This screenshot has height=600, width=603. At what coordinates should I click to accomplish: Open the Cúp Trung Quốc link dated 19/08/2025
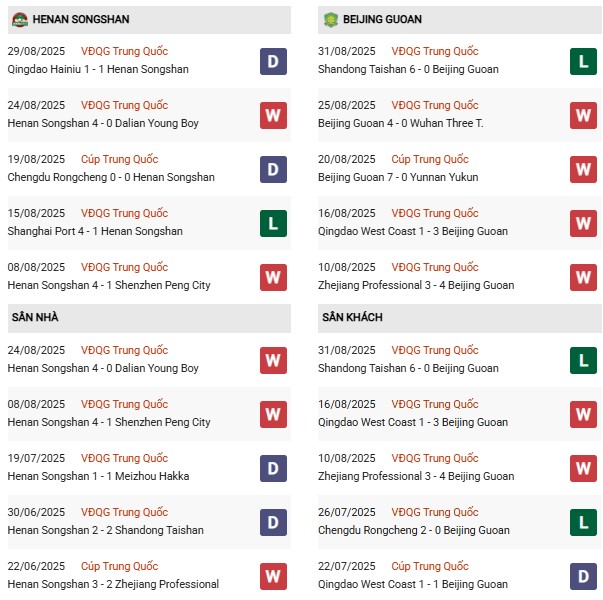(x=120, y=159)
